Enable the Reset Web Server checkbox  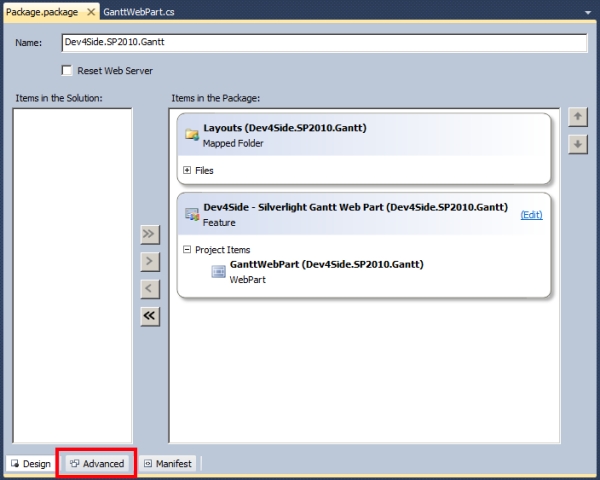pyautogui.click(x=67, y=70)
